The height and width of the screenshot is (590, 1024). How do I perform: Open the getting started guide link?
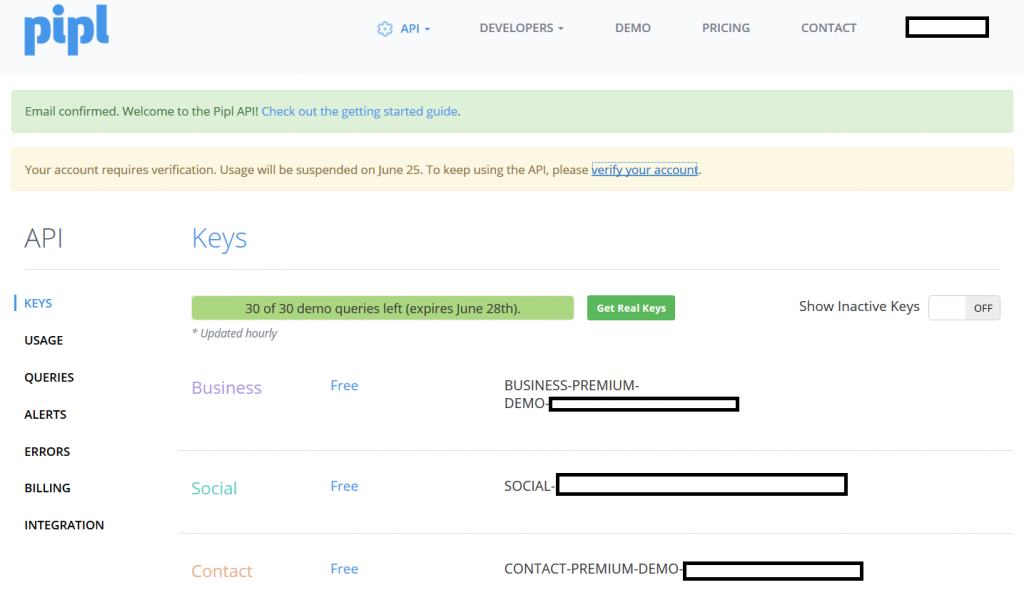(359, 111)
